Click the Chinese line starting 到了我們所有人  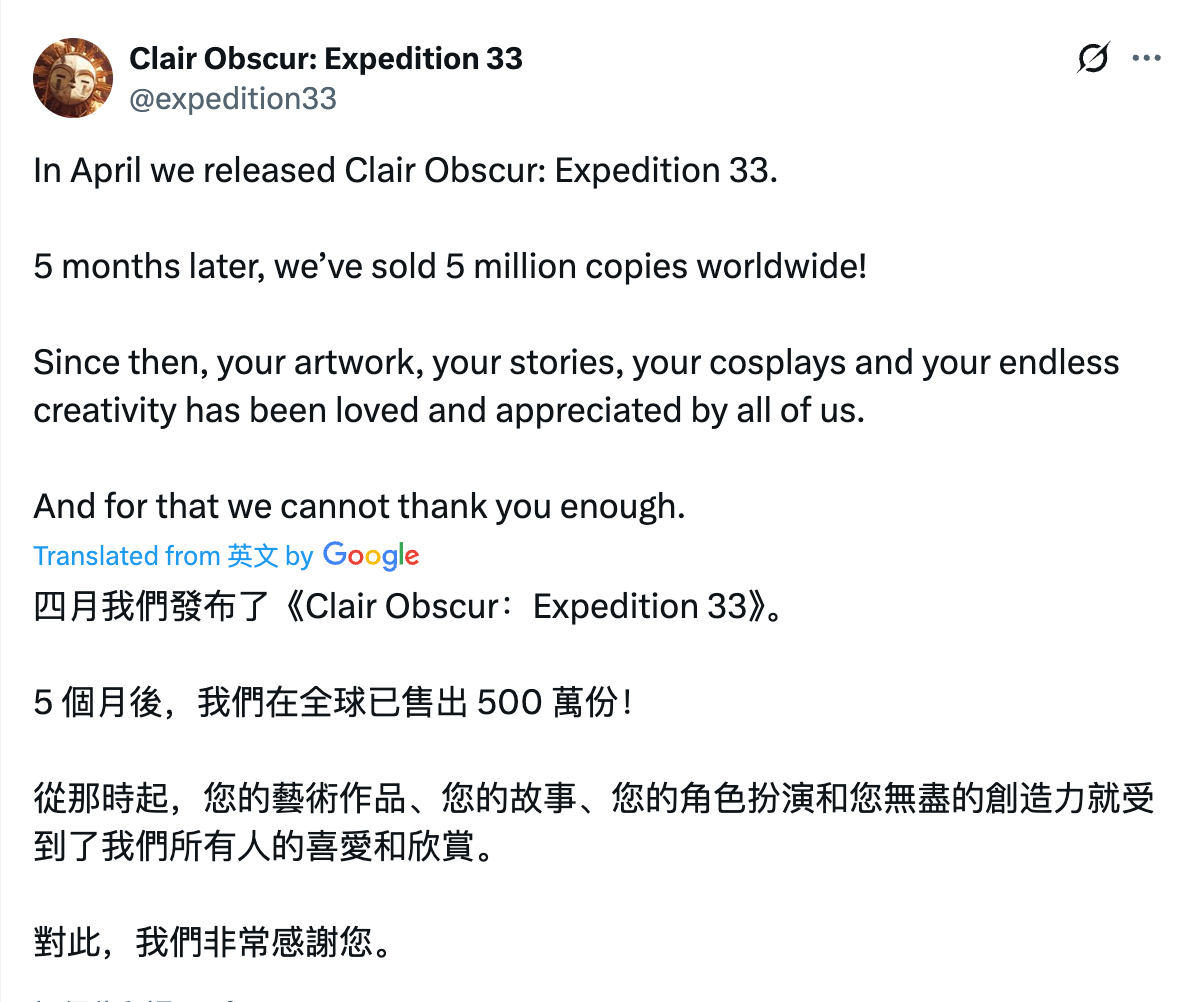click(x=263, y=847)
